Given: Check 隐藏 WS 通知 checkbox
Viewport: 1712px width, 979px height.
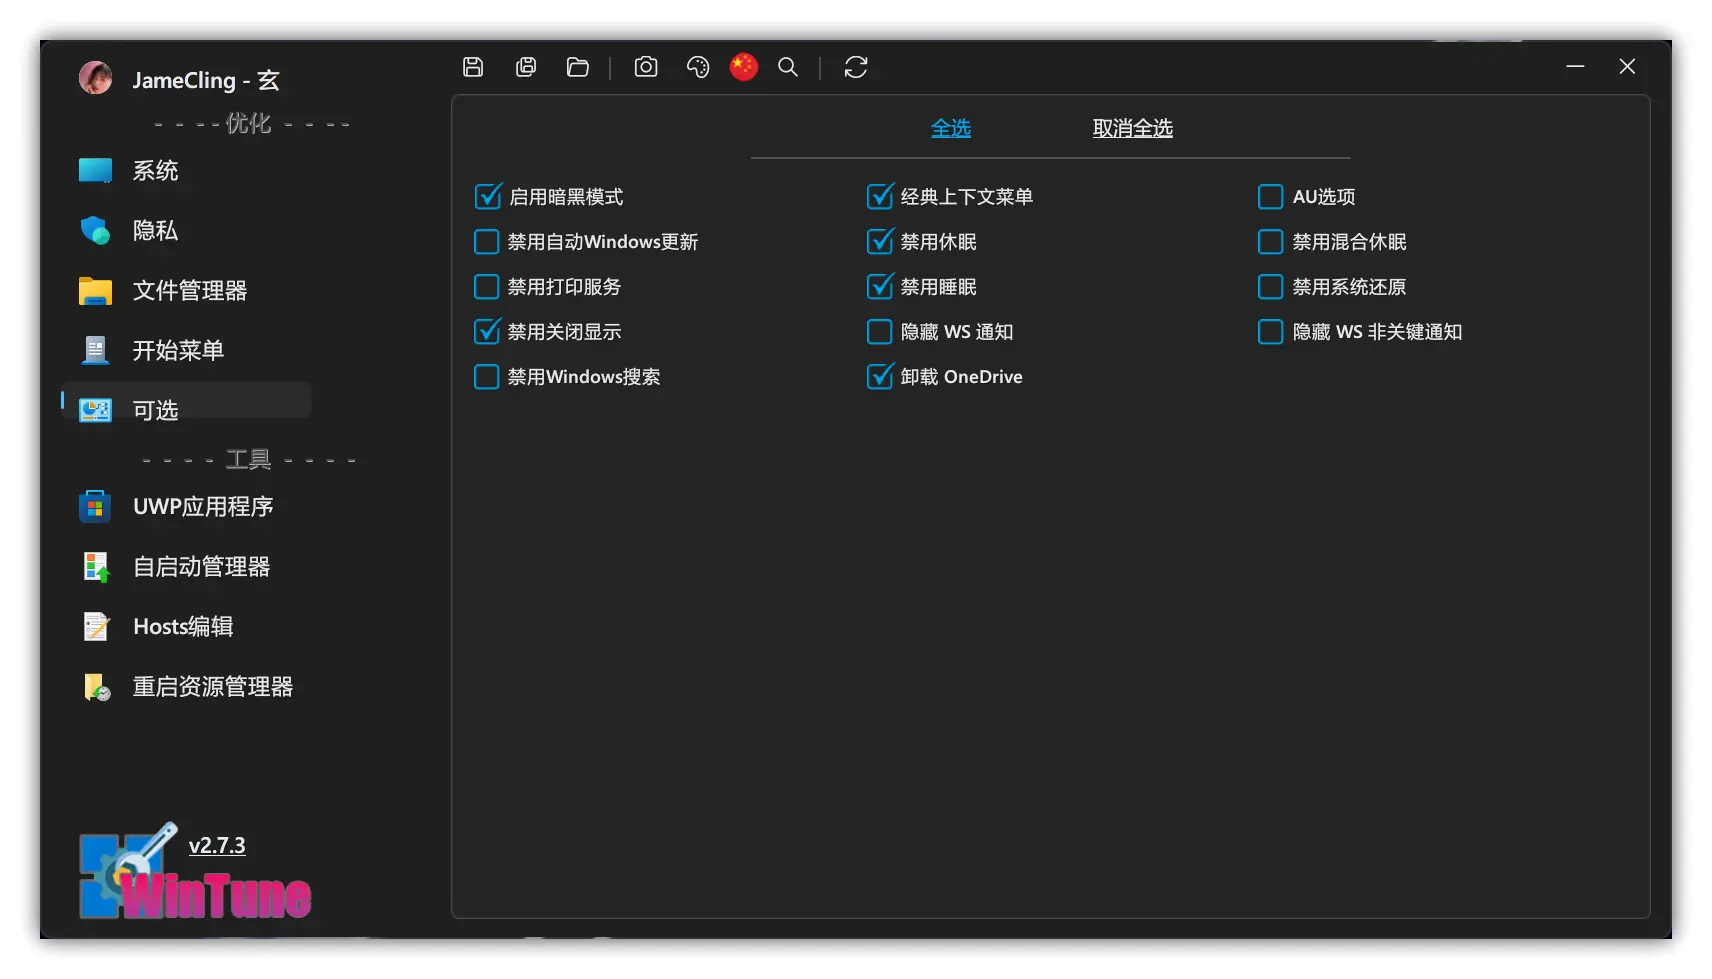Looking at the screenshot, I should 879,331.
